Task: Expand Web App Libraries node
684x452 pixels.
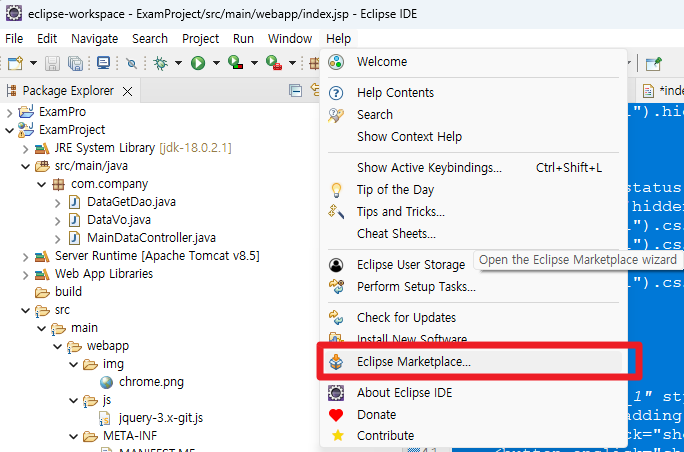Action: coord(26,274)
